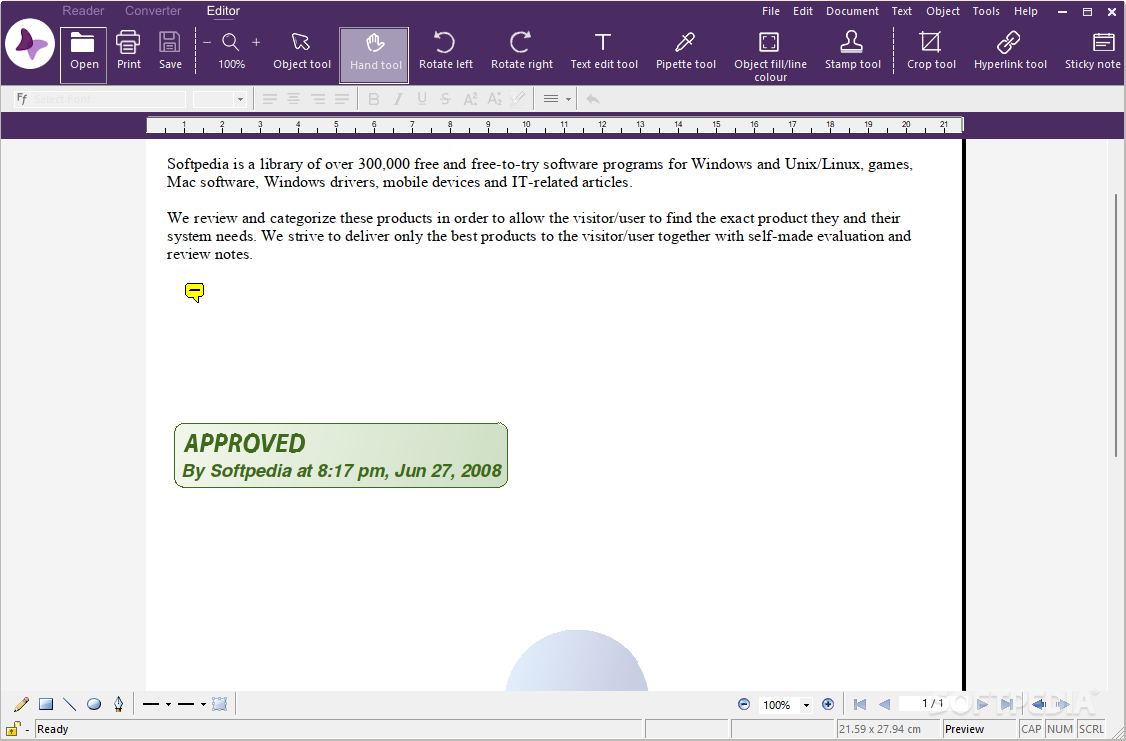
Task: Open a file with the Open button
Action: coord(83,55)
